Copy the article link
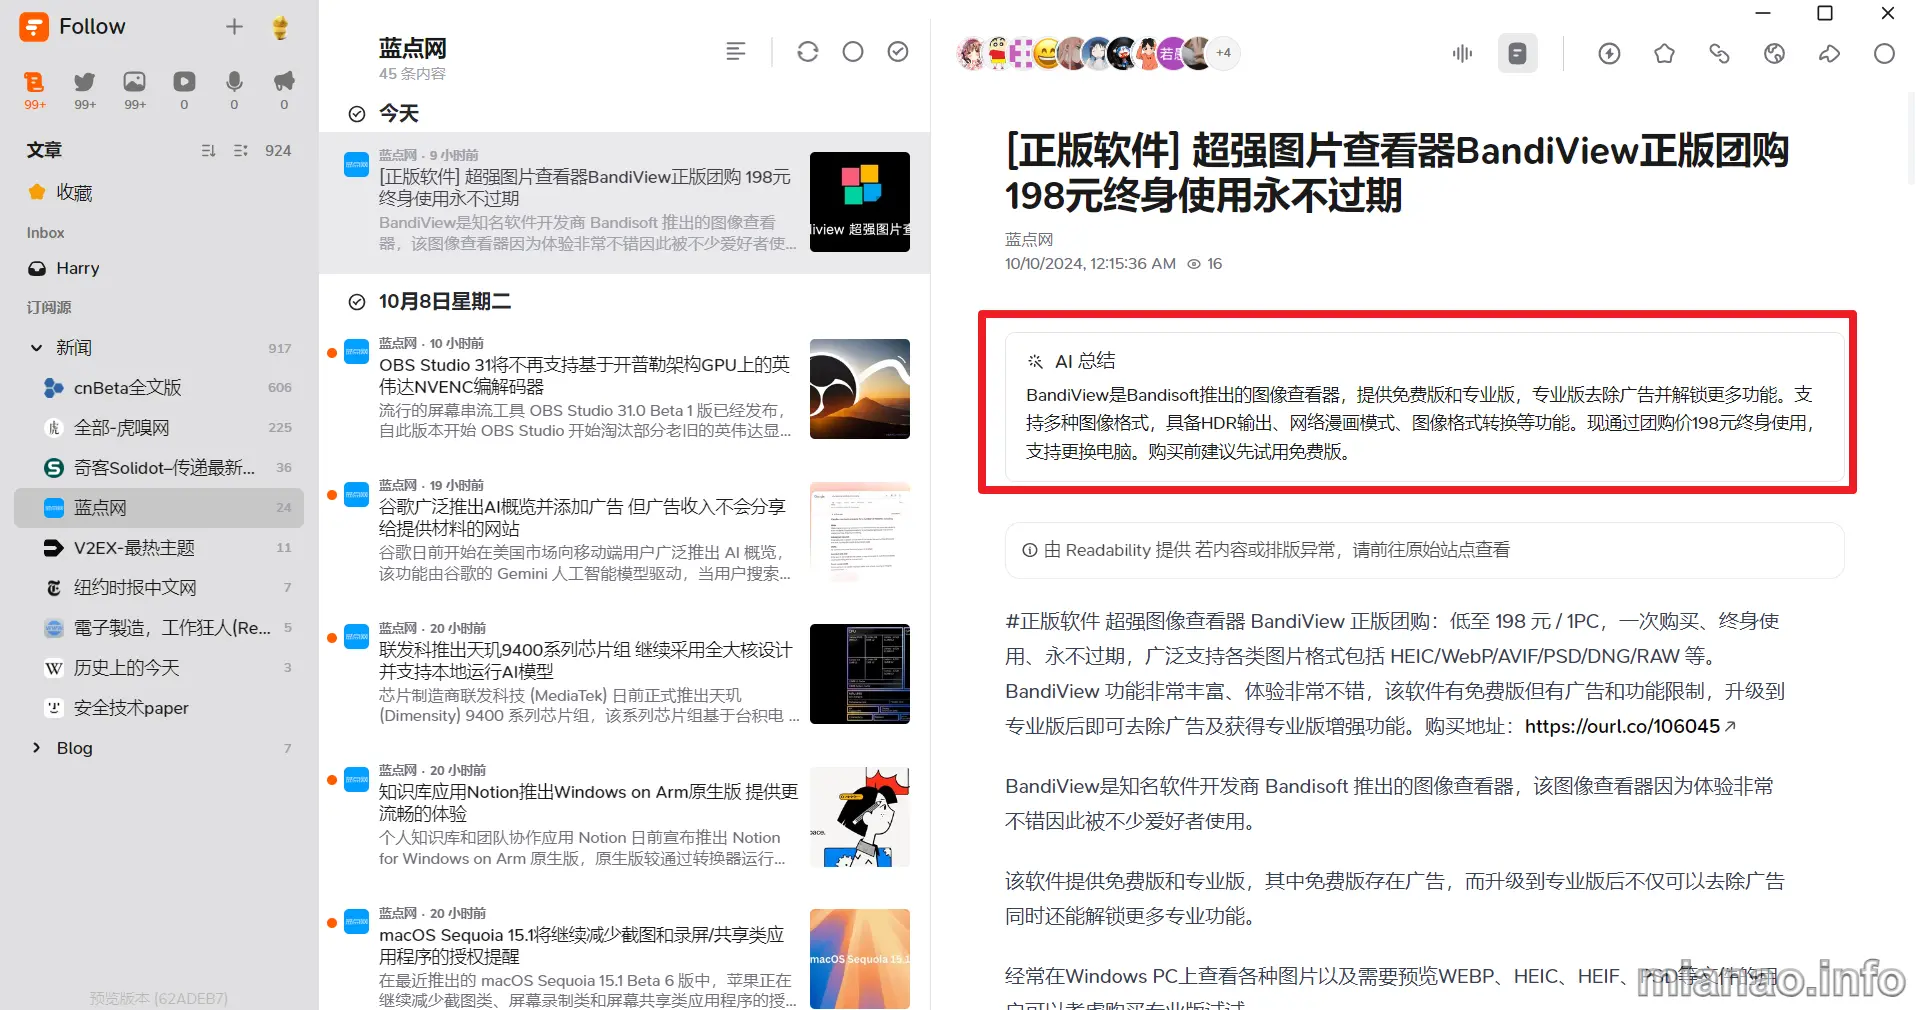The height and width of the screenshot is (1010, 1916). pos(1719,53)
